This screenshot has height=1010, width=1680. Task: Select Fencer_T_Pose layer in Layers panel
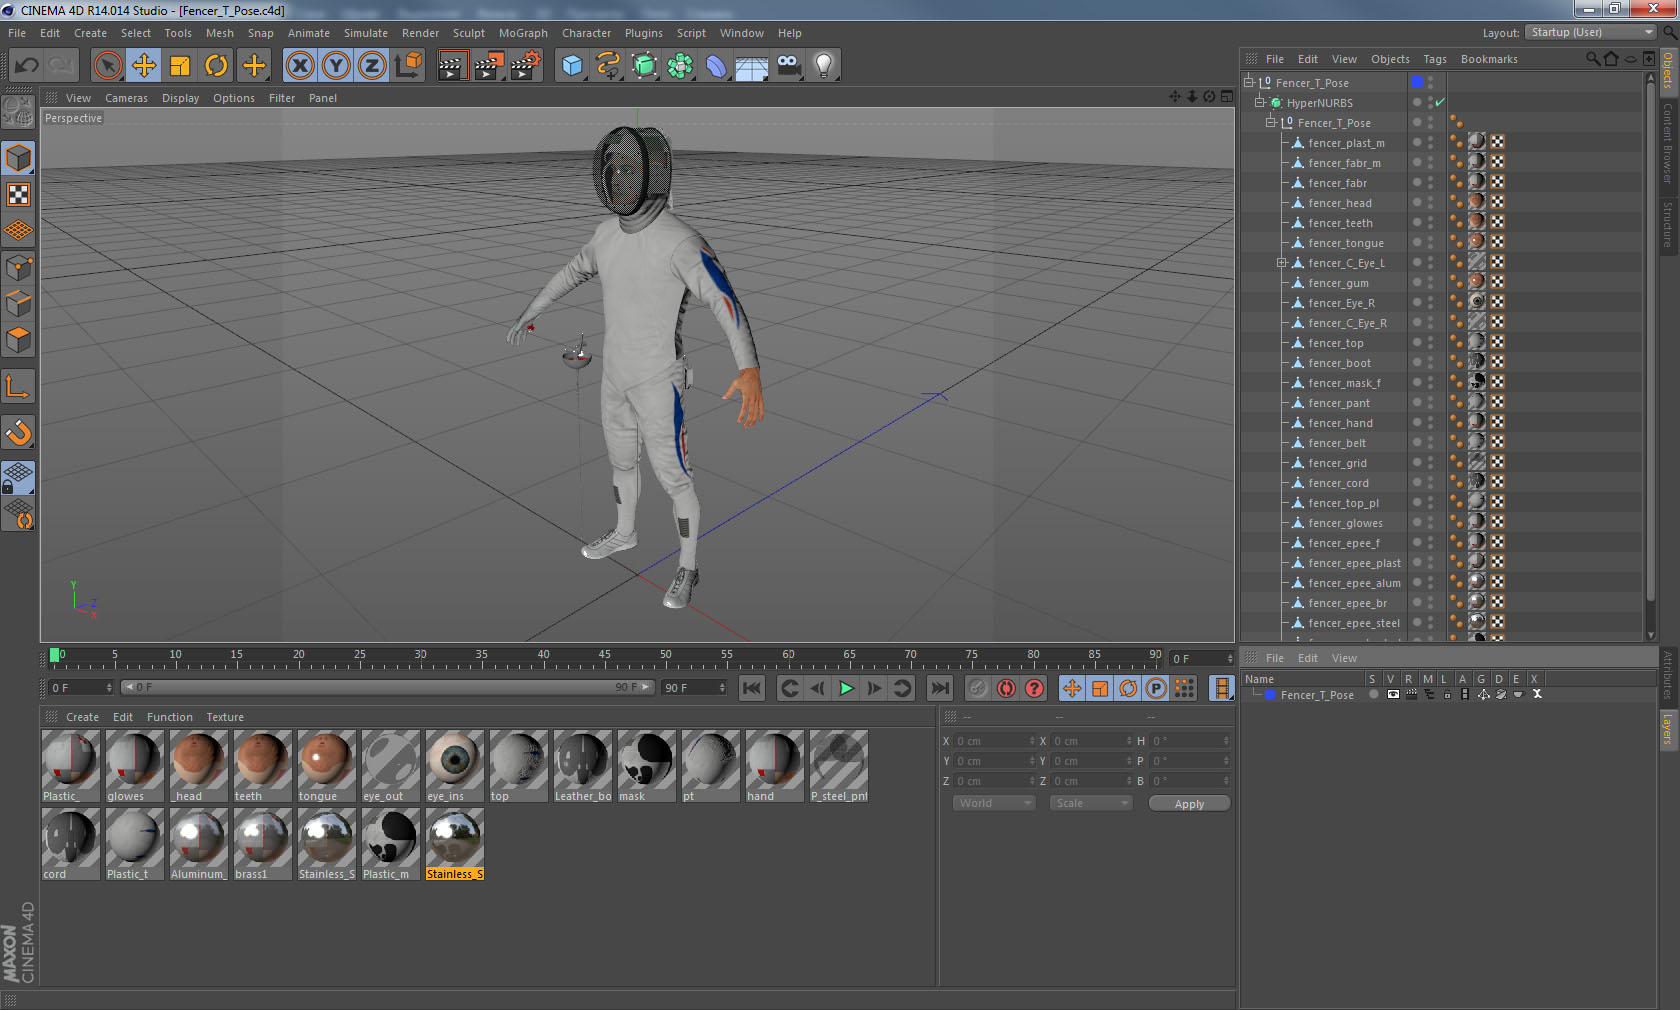[x=1316, y=695]
